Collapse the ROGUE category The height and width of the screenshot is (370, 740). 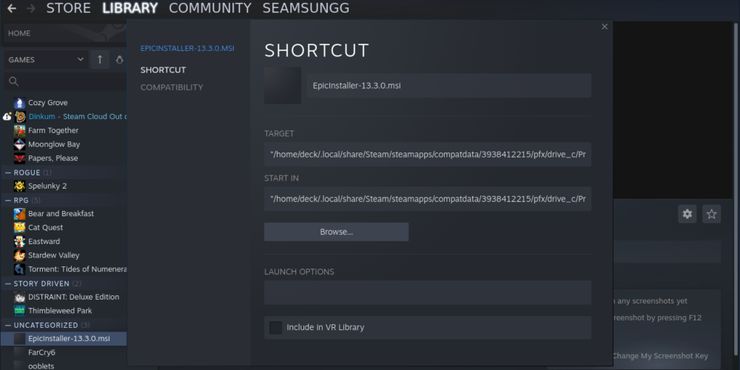tap(8, 173)
